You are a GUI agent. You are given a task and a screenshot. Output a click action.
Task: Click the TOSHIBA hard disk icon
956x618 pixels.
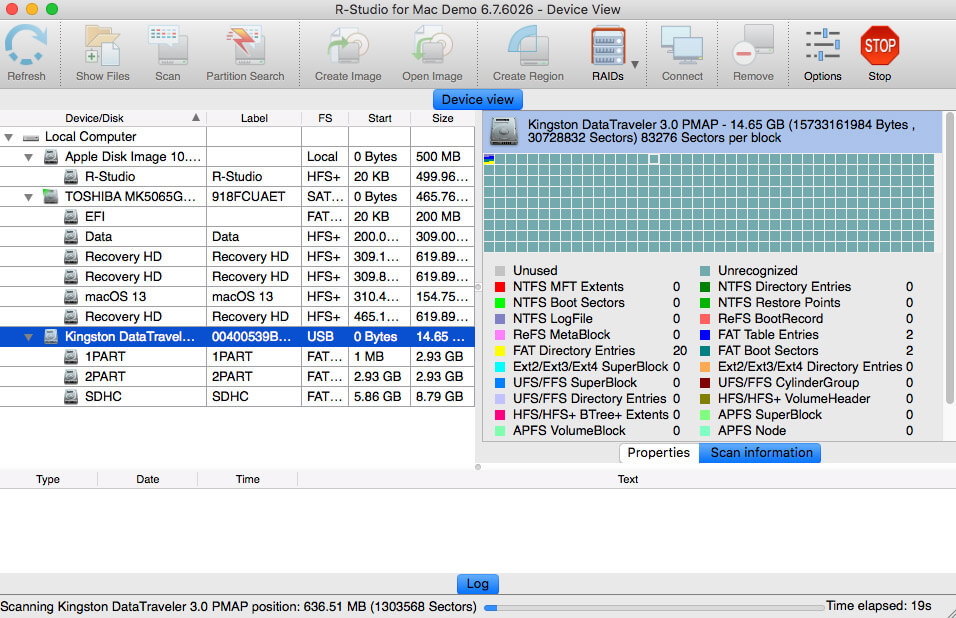click(x=51, y=197)
